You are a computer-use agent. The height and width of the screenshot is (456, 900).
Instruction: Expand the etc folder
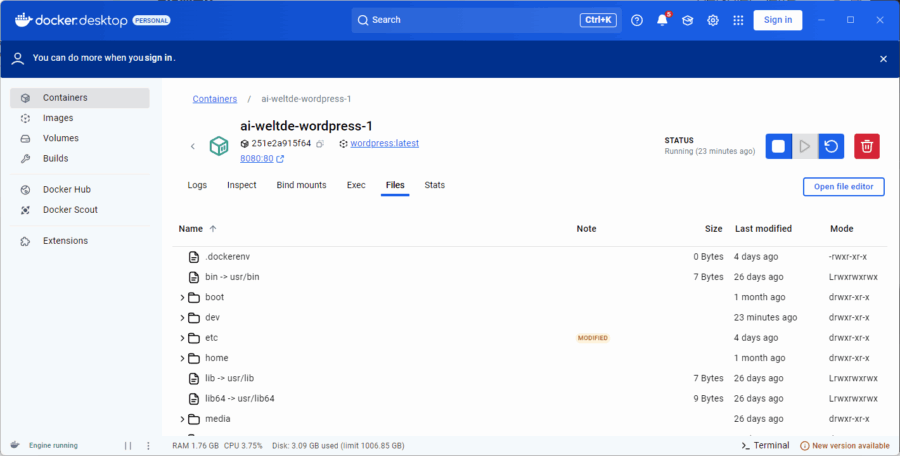click(183, 338)
